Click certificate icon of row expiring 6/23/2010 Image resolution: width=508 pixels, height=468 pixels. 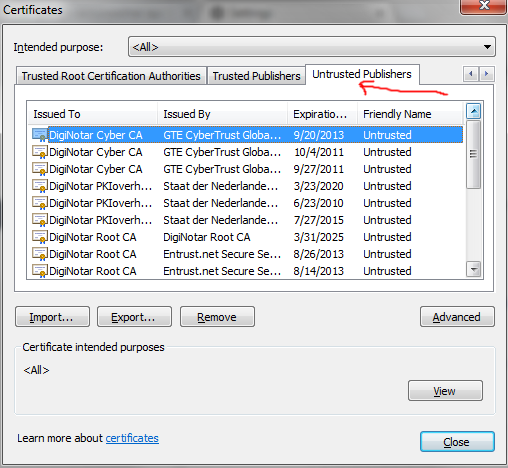[x=40, y=203]
